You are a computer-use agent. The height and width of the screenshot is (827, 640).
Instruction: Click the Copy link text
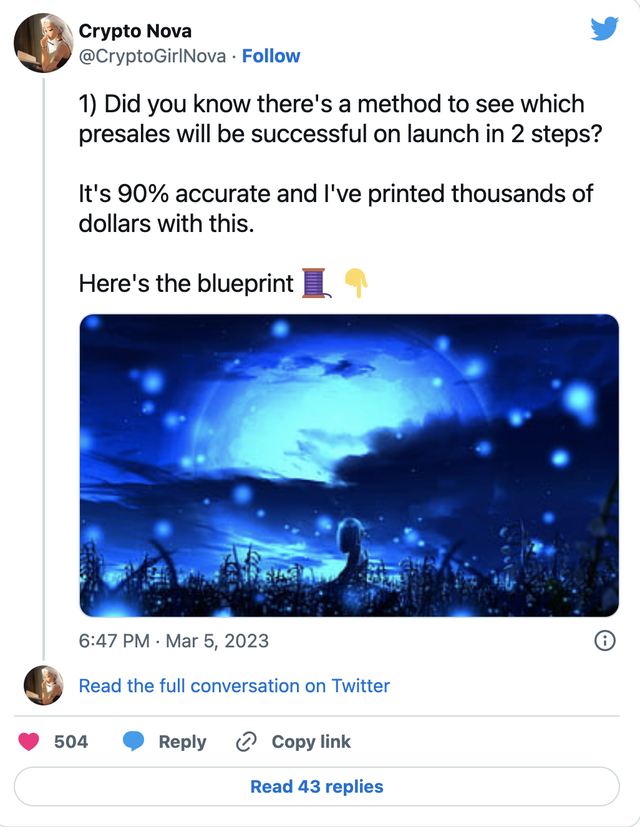point(311,741)
